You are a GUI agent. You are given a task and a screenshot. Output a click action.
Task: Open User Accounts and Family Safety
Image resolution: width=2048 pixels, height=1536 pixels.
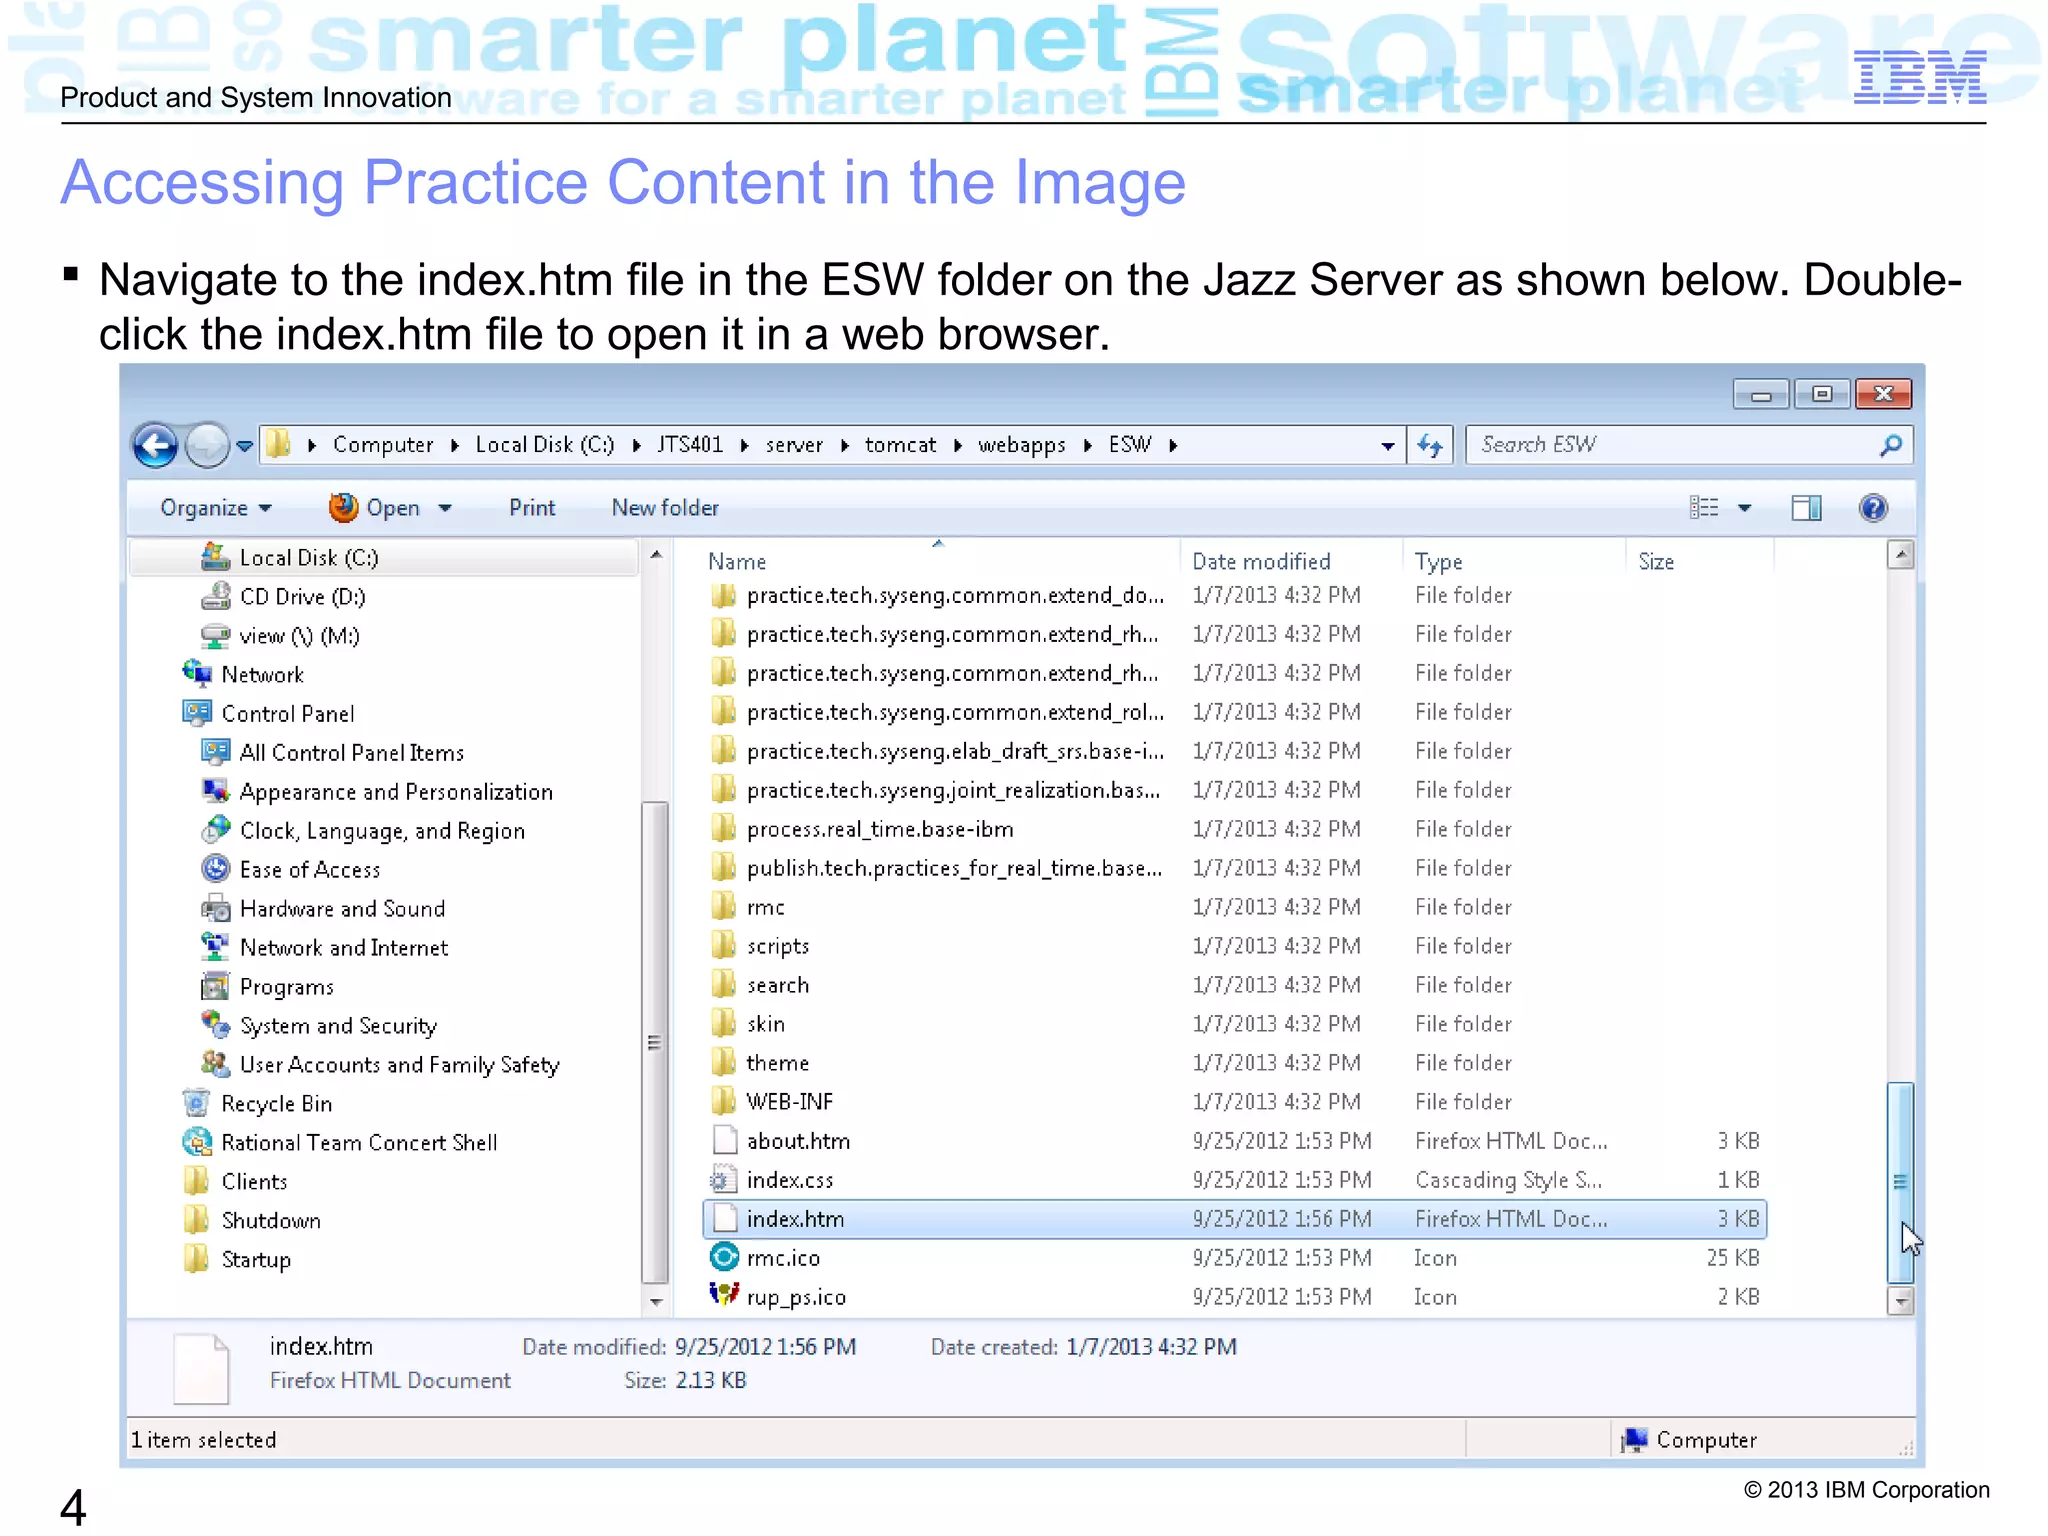click(399, 1065)
